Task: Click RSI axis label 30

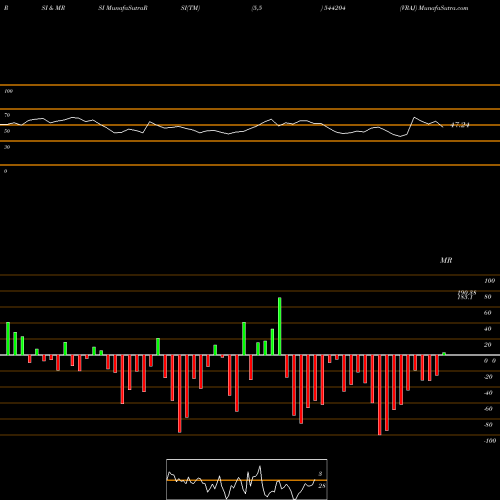Action: [x=7, y=147]
